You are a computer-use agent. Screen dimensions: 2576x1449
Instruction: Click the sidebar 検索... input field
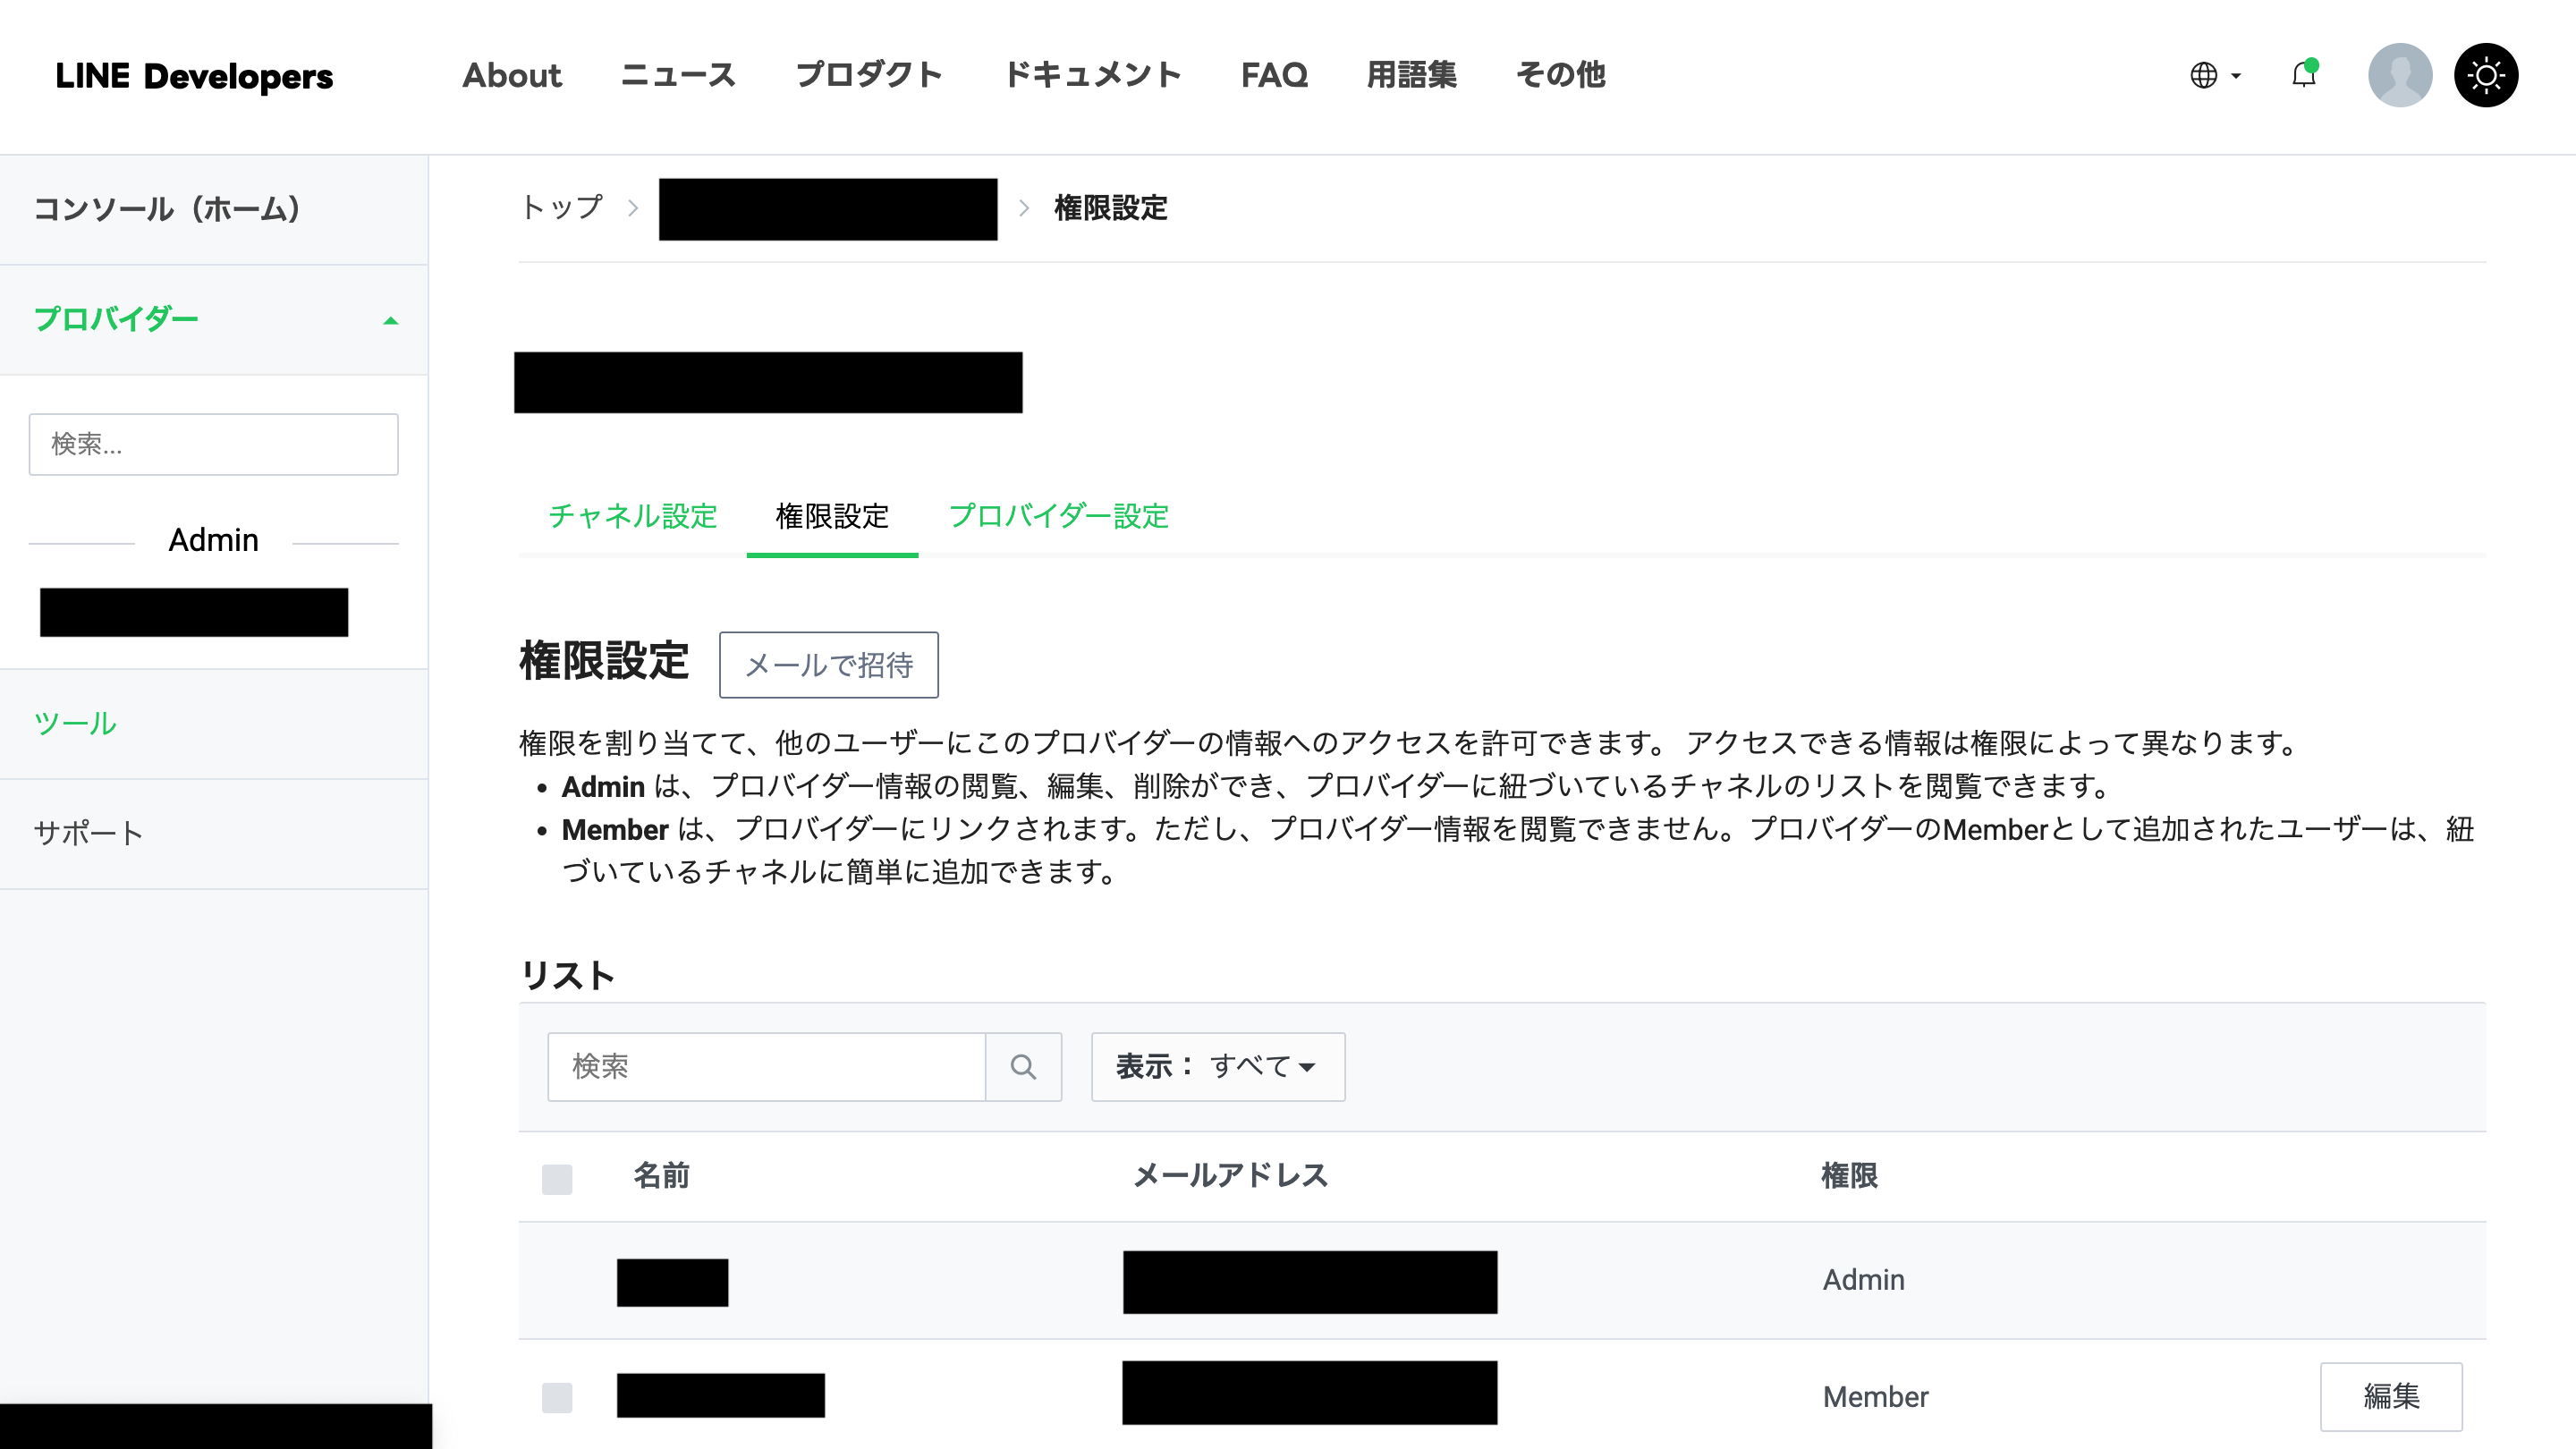click(213, 444)
